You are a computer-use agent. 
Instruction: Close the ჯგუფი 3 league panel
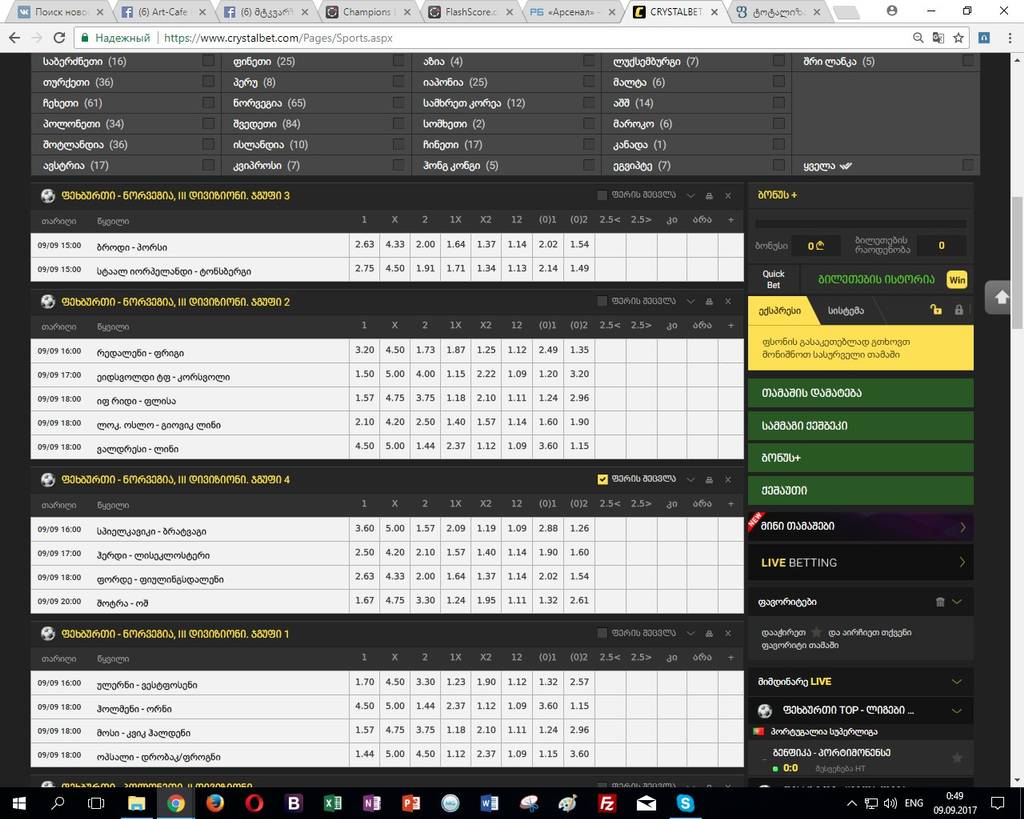728,196
